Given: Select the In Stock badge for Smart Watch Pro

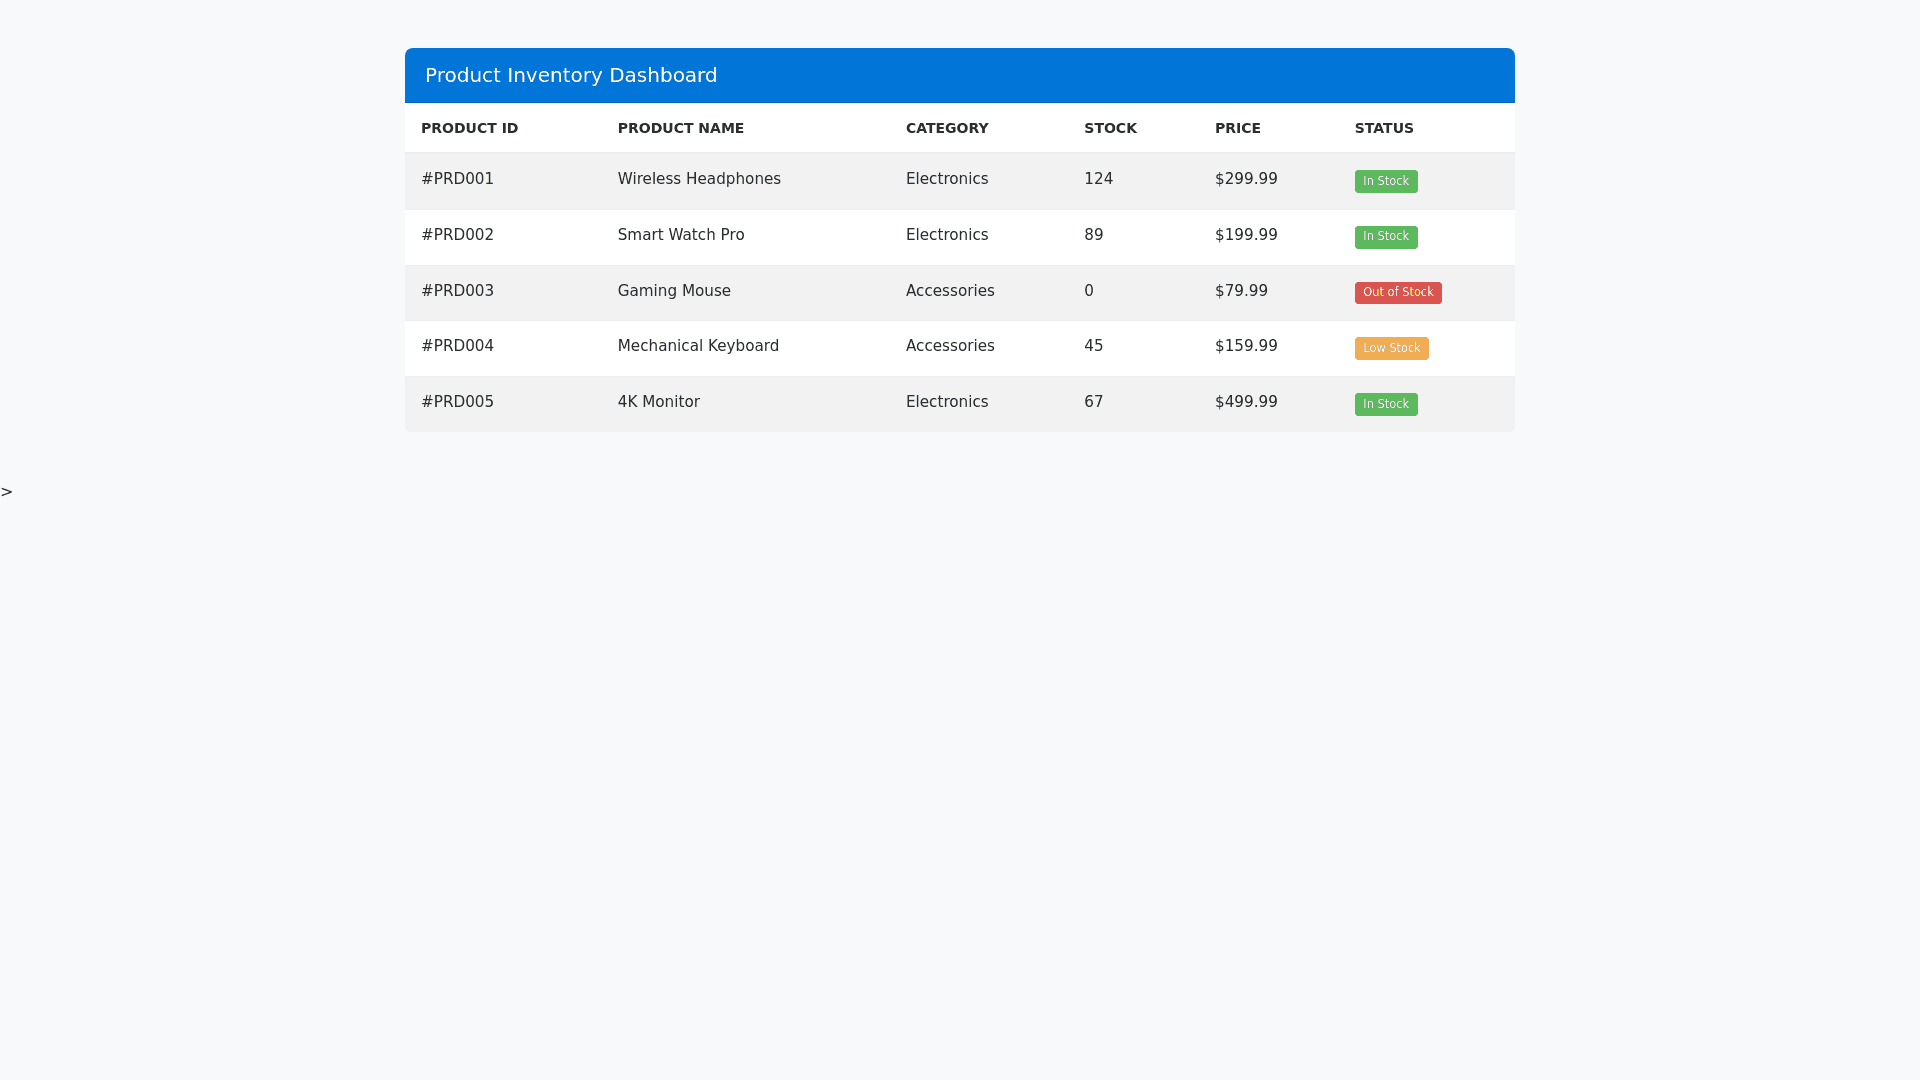Looking at the screenshot, I should (1385, 237).
